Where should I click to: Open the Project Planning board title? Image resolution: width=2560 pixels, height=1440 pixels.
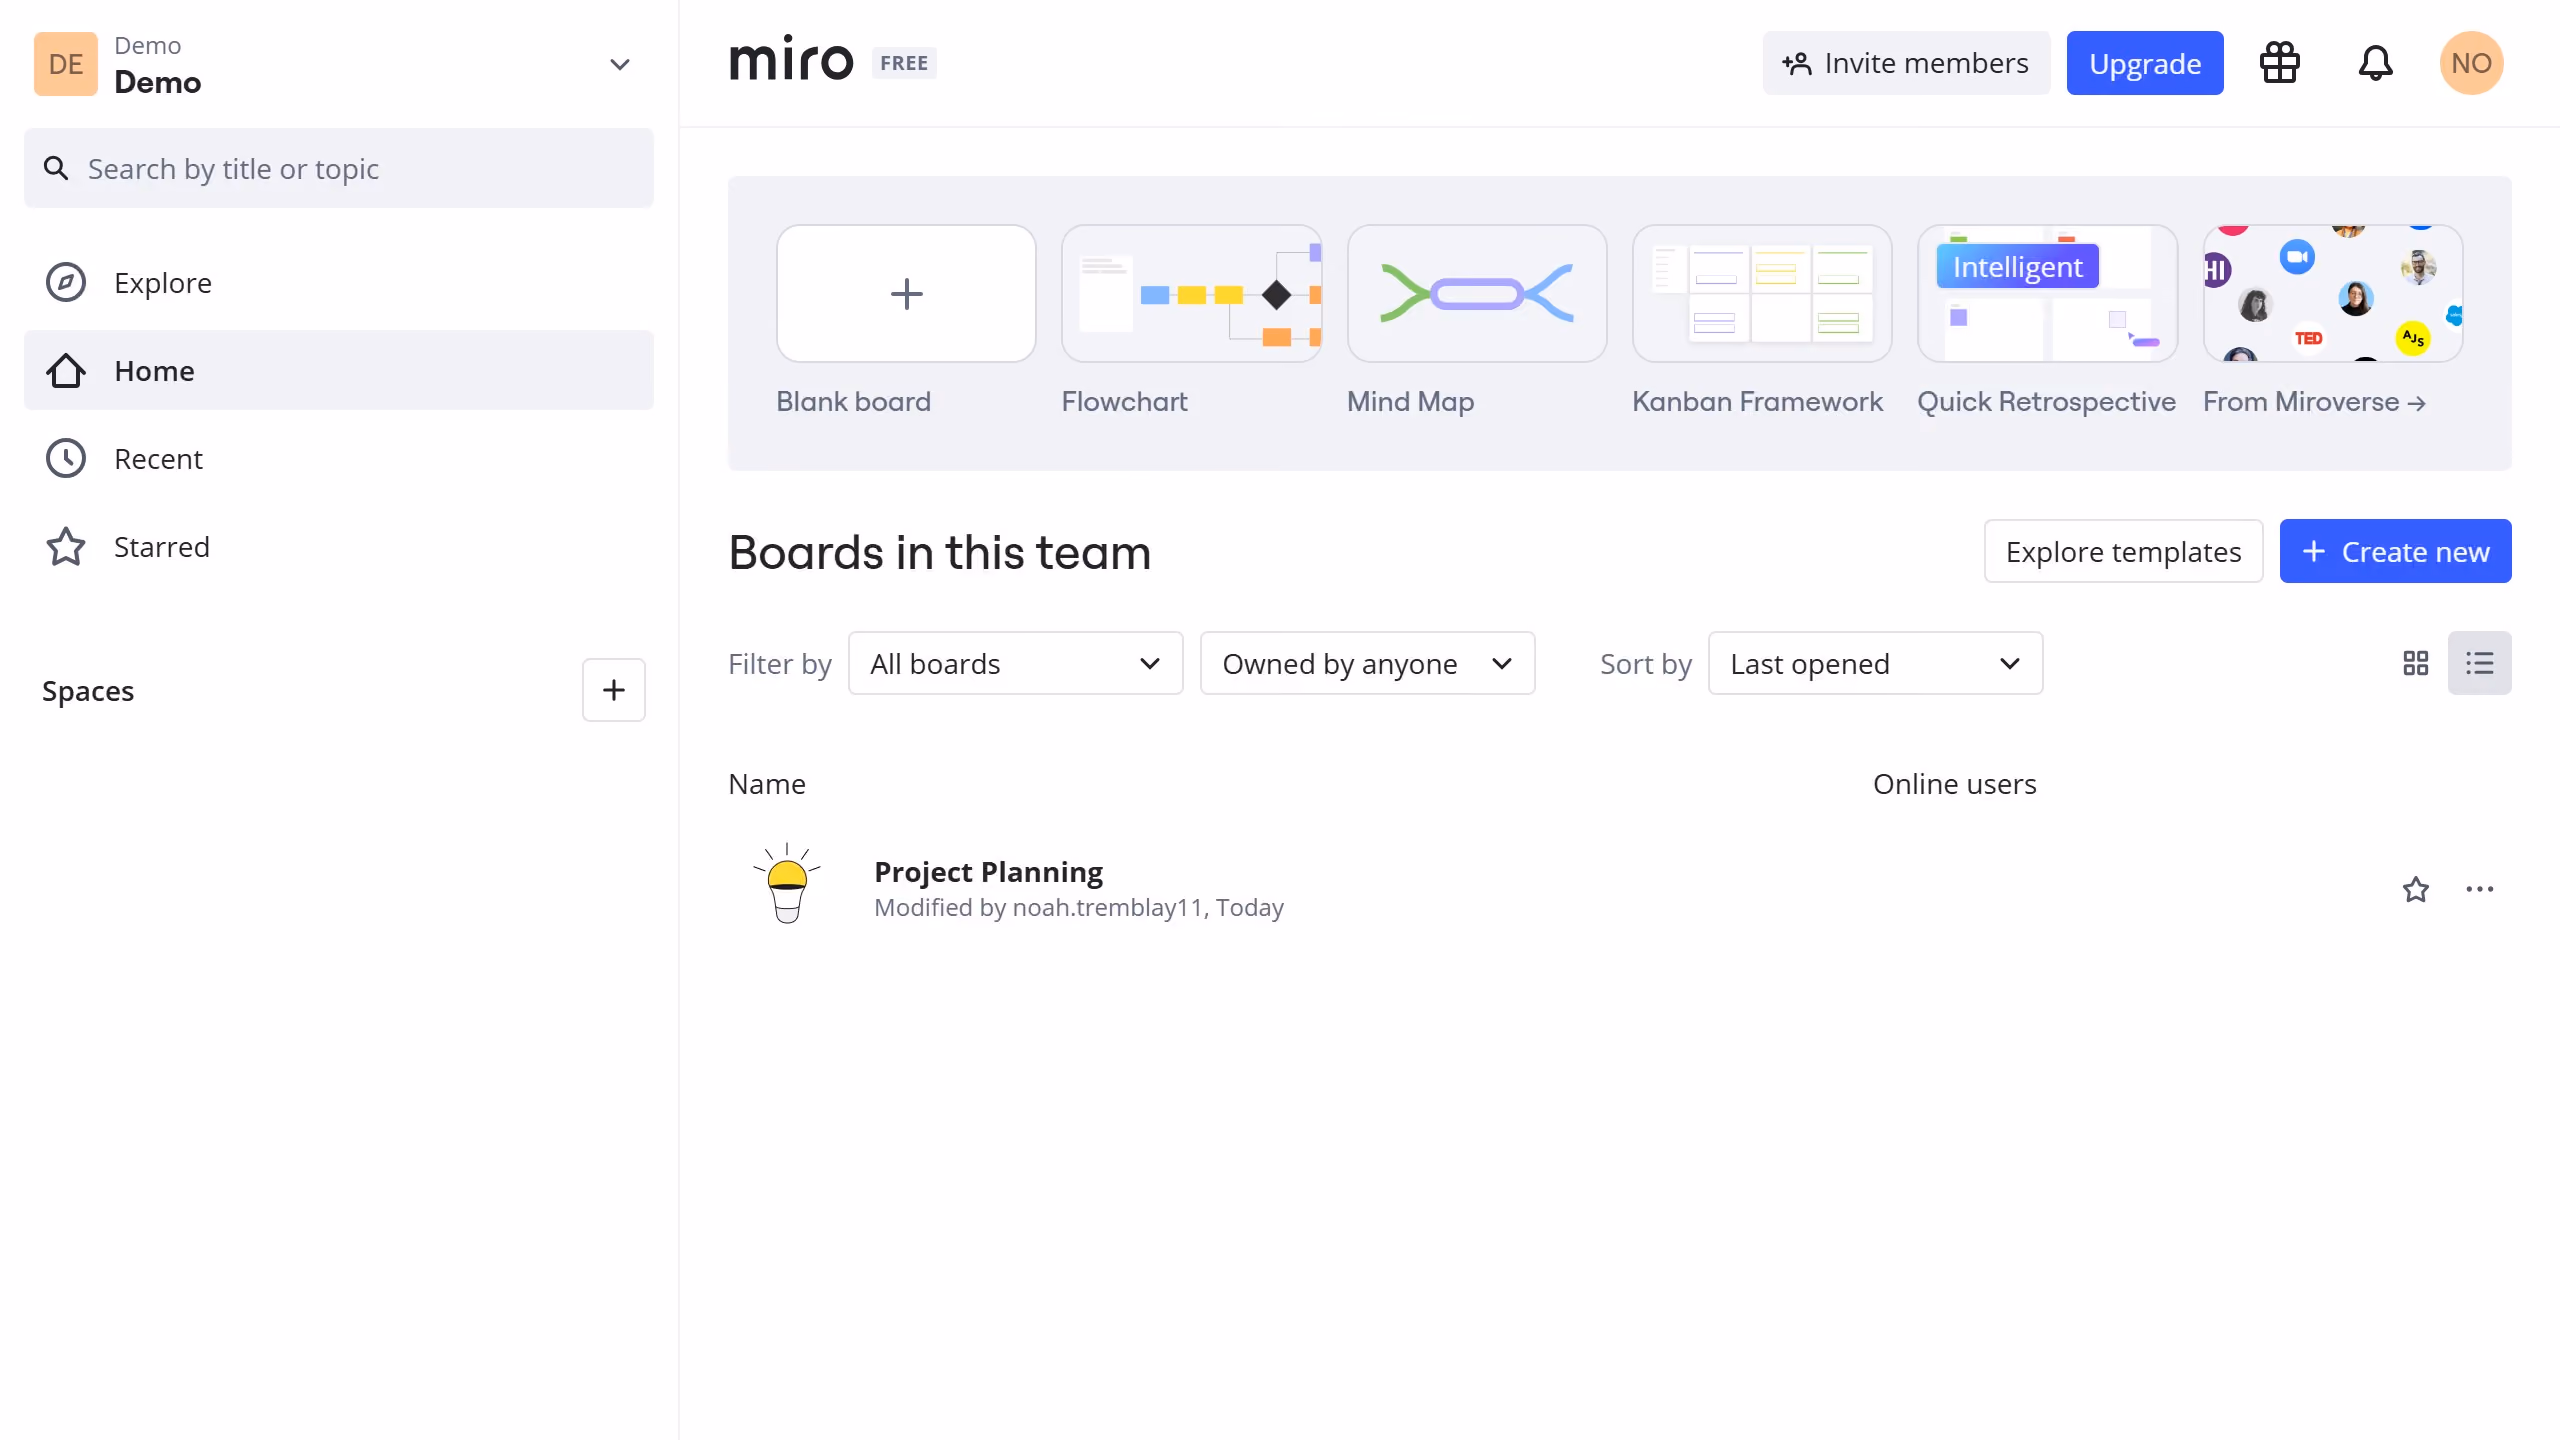(x=988, y=872)
